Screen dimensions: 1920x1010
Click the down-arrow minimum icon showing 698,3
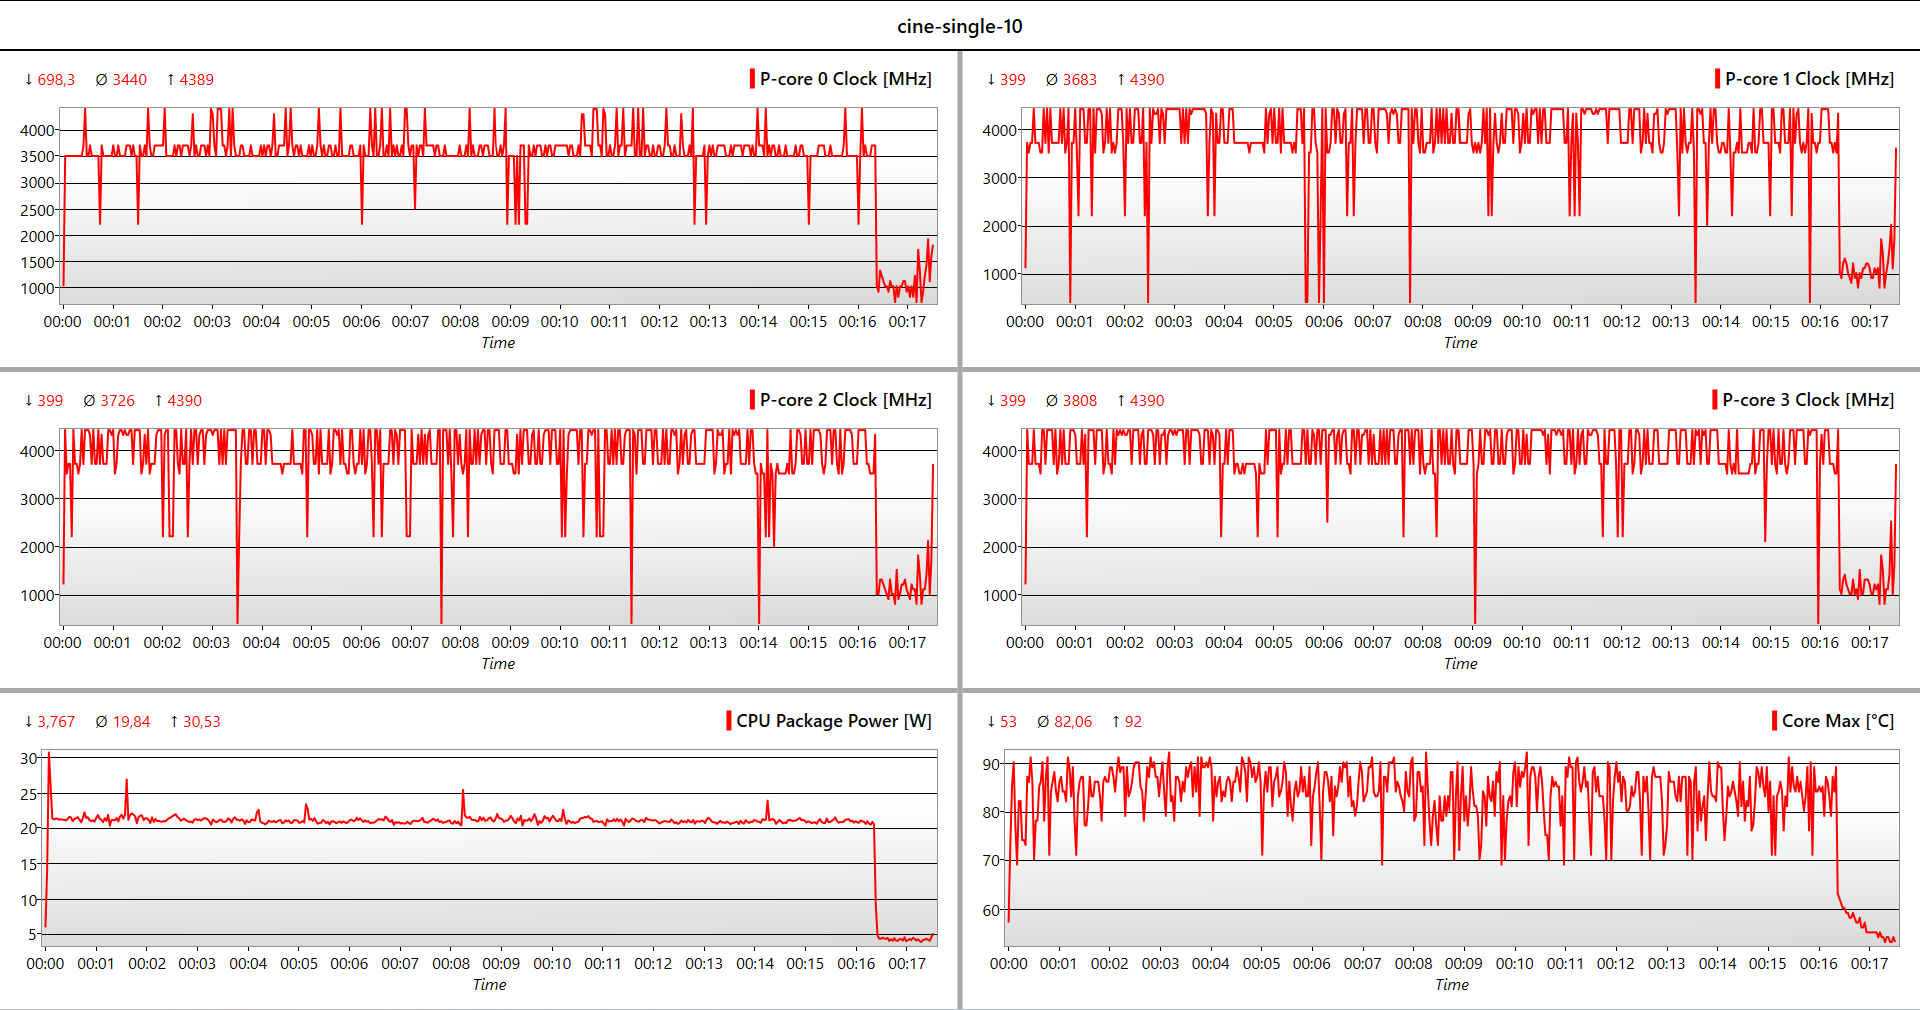[x=28, y=78]
